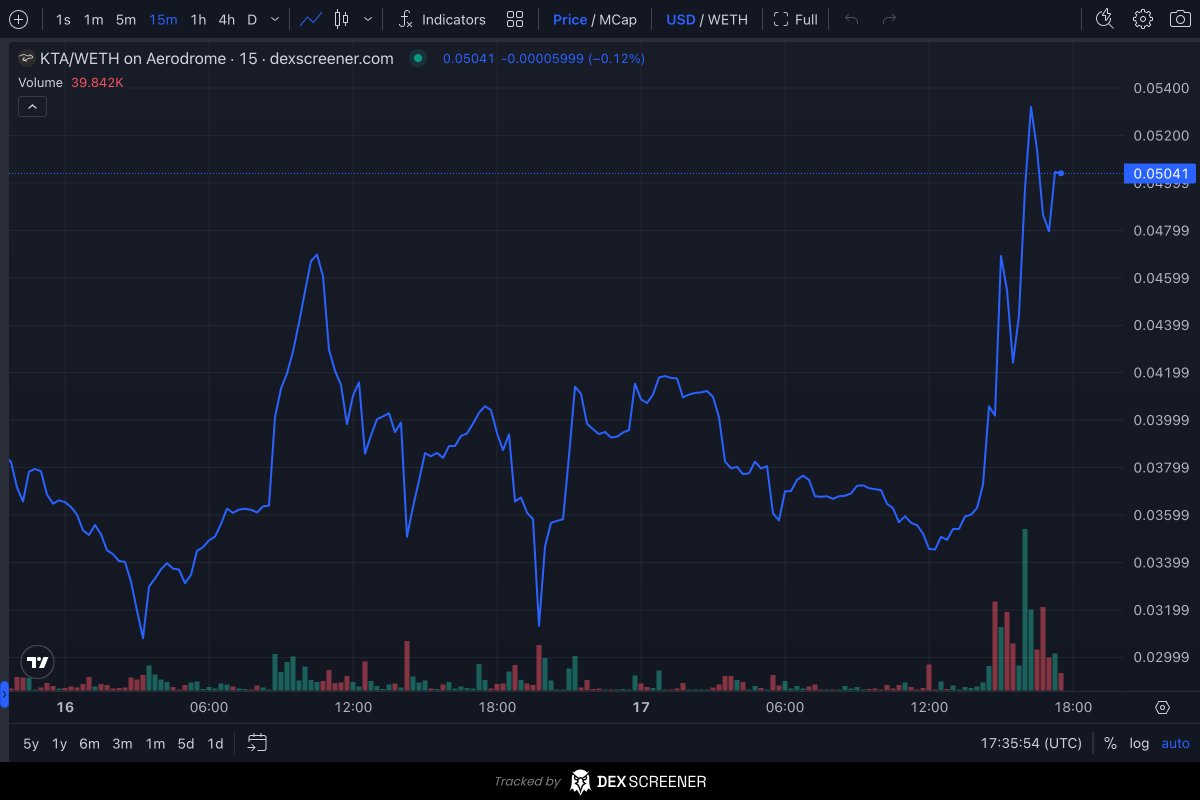Click the 12:00 label on the 16th

click(353, 707)
